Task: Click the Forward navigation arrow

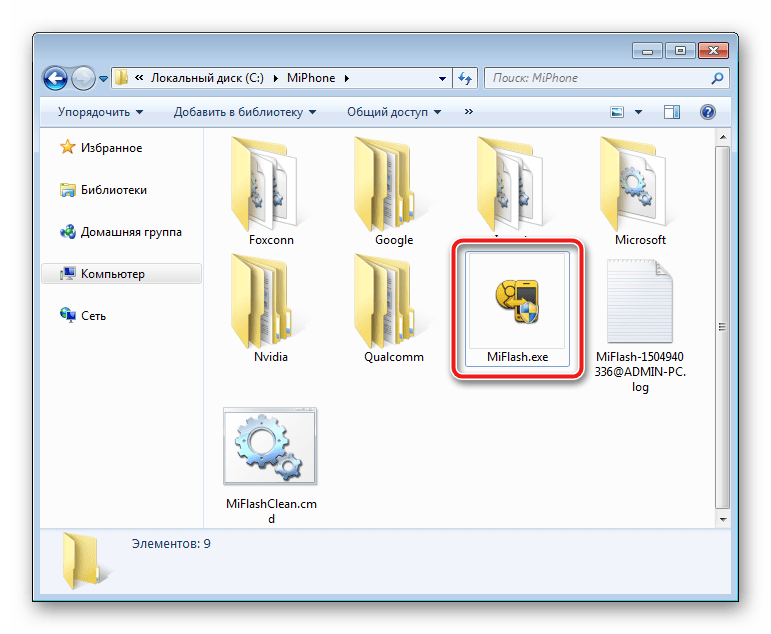Action: pos(84,78)
